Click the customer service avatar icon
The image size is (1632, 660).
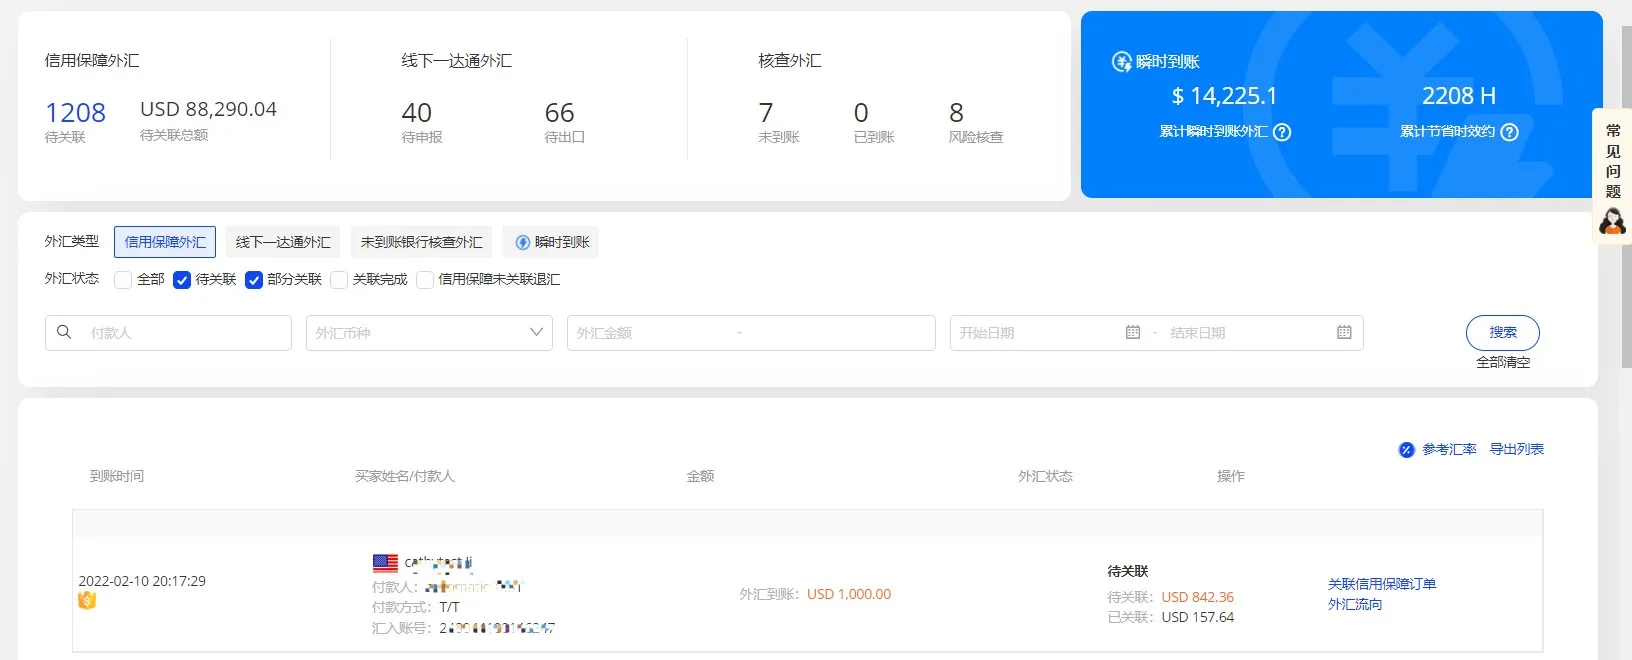tap(1612, 221)
